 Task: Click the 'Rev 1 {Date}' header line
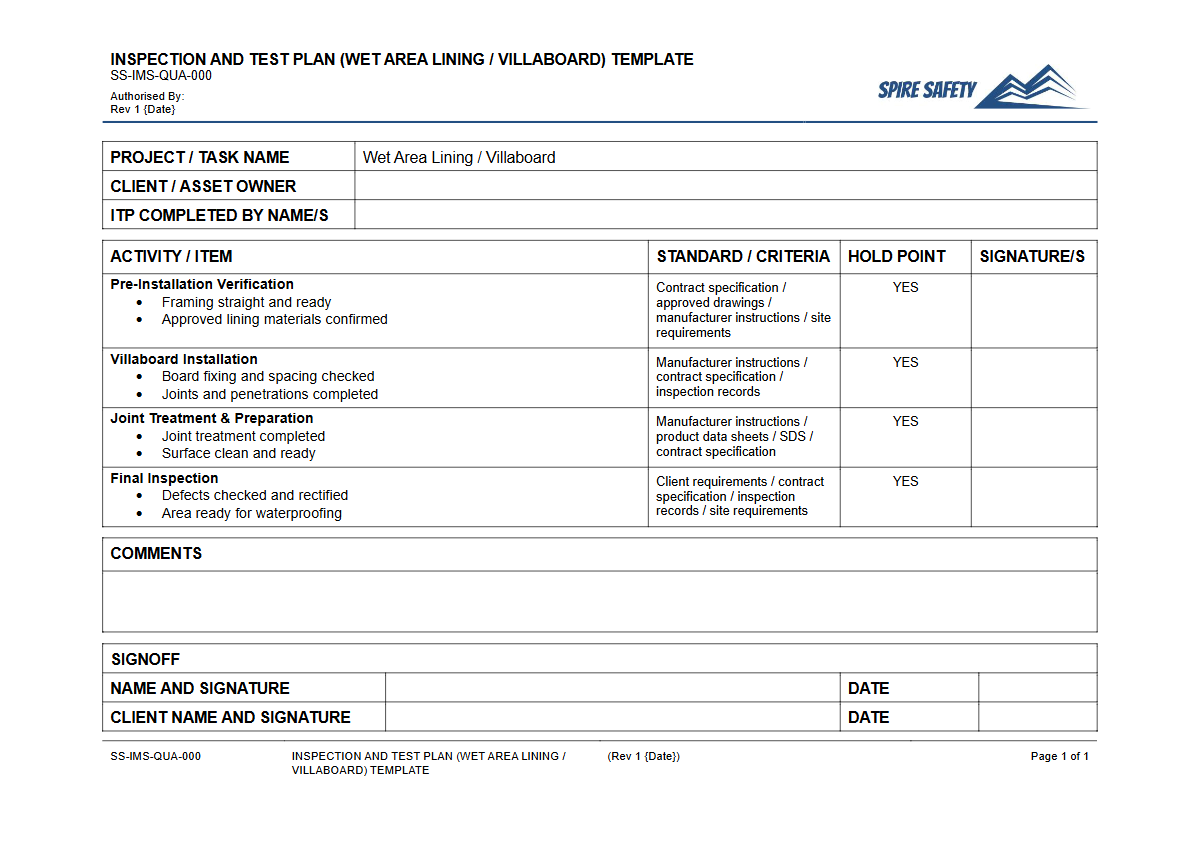(143, 109)
